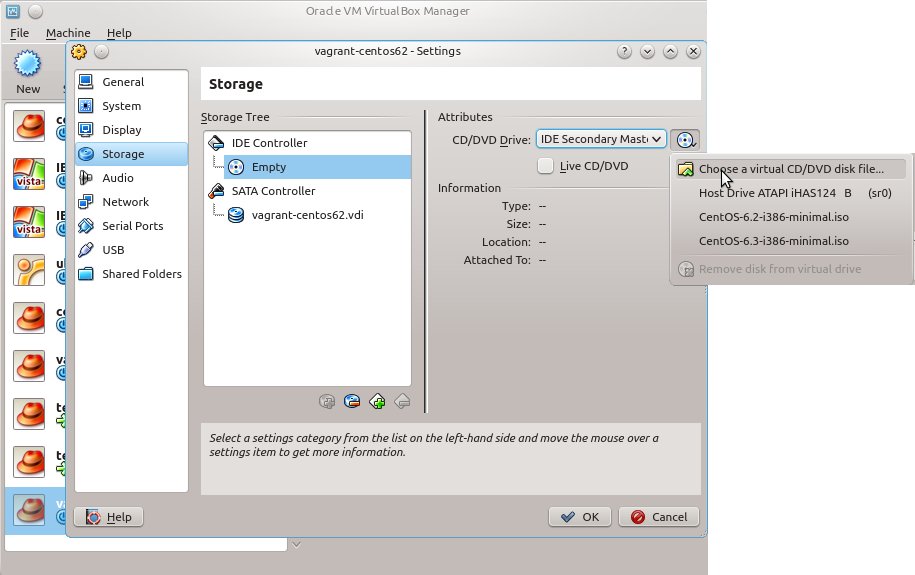Click the Location information label
The height and width of the screenshot is (575, 915).
tap(506, 242)
